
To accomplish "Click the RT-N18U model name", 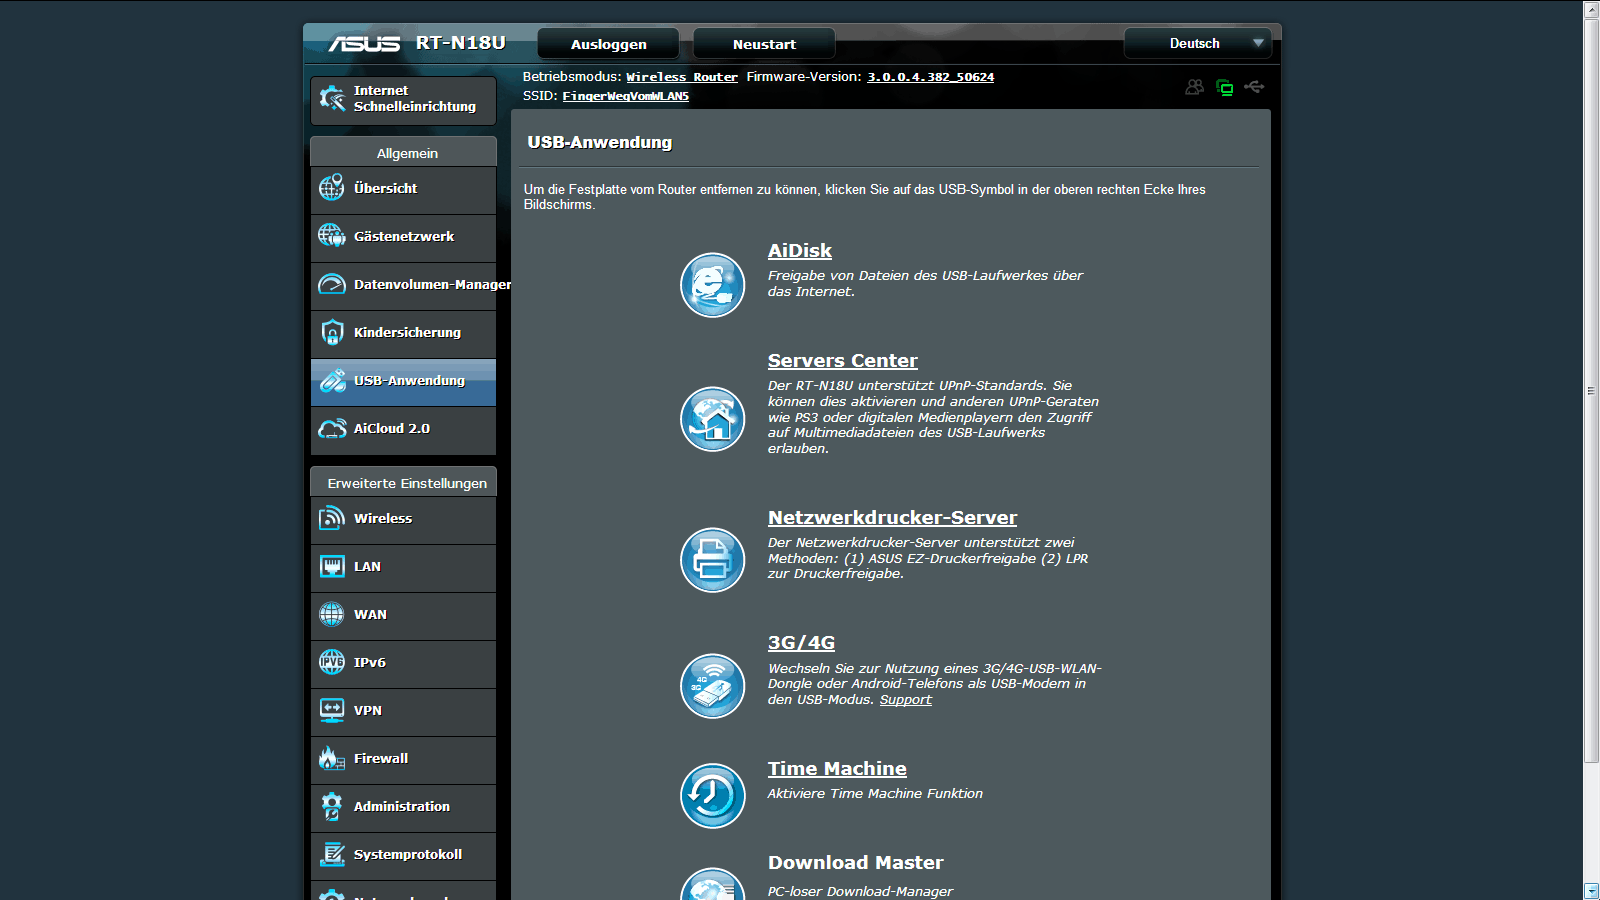I will (x=460, y=43).
